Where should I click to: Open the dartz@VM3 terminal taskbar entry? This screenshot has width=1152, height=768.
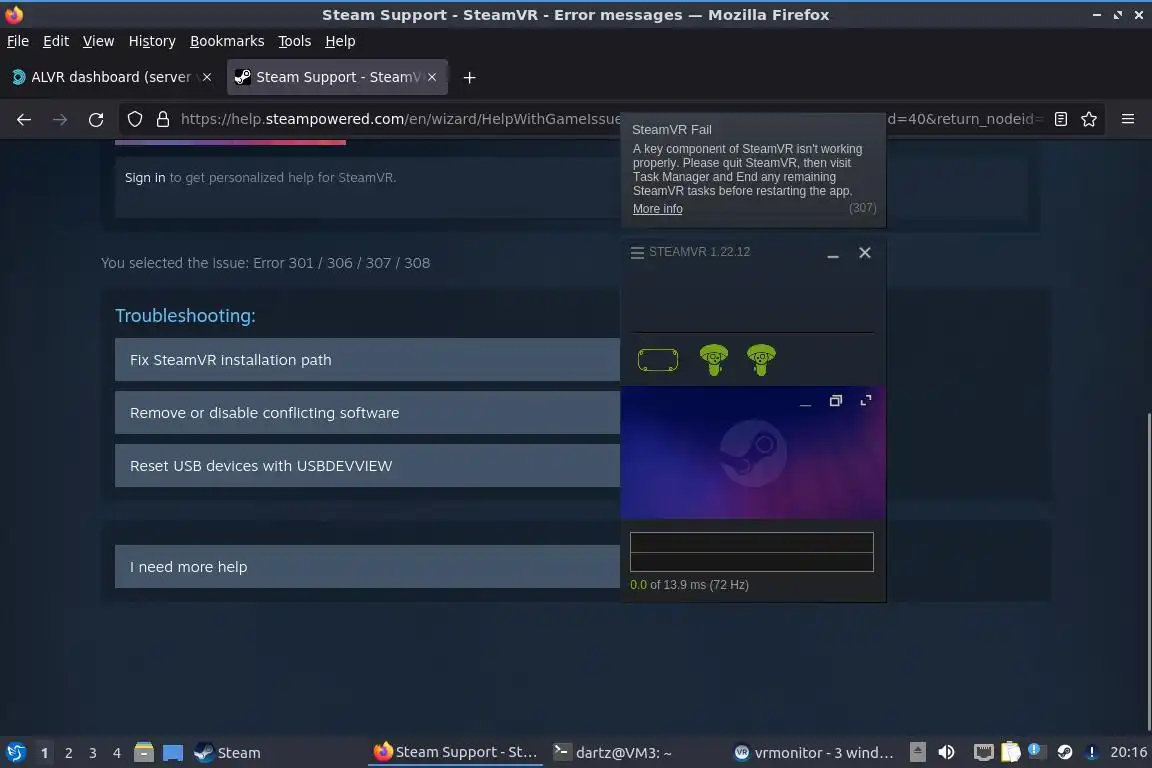click(612, 753)
